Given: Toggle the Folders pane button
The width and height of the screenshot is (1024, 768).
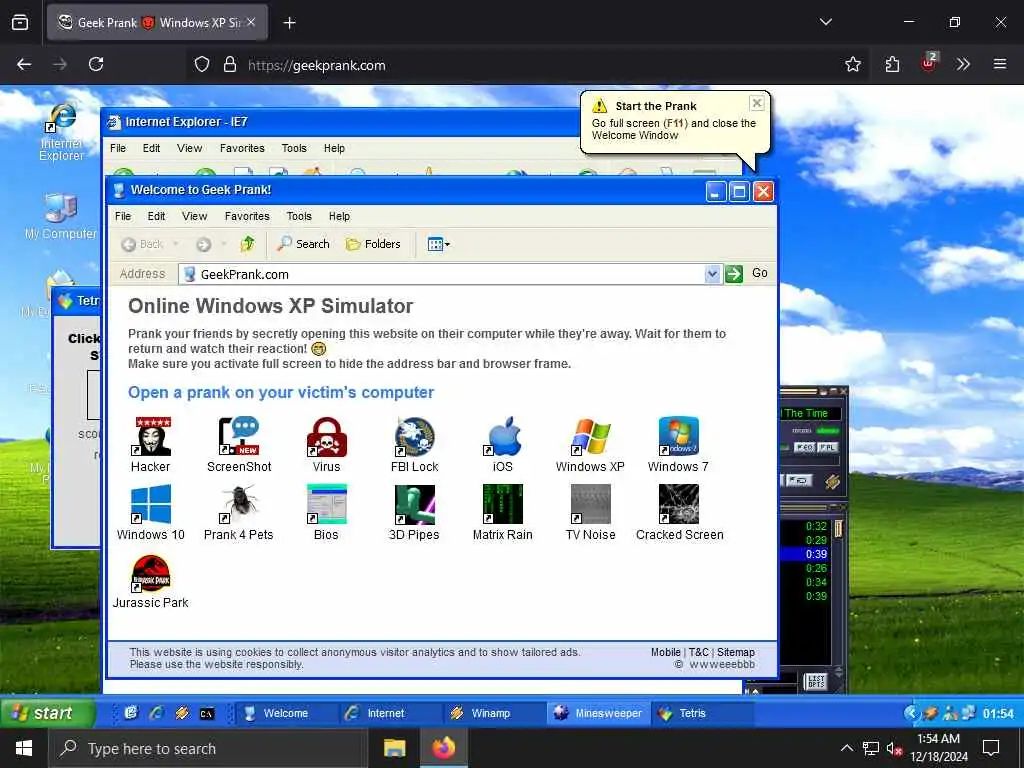Looking at the screenshot, I should 373,244.
